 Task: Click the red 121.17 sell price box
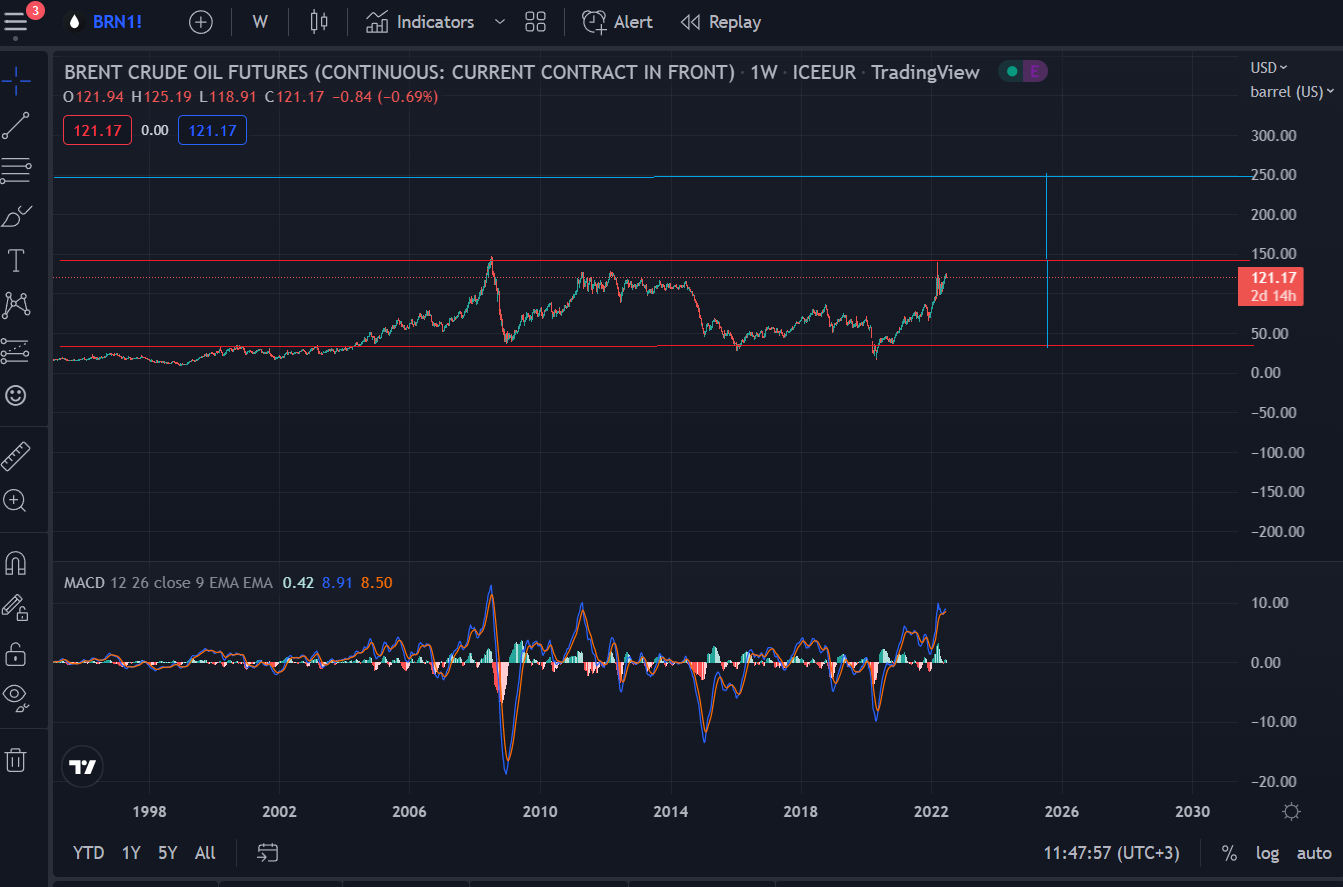[97, 130]
